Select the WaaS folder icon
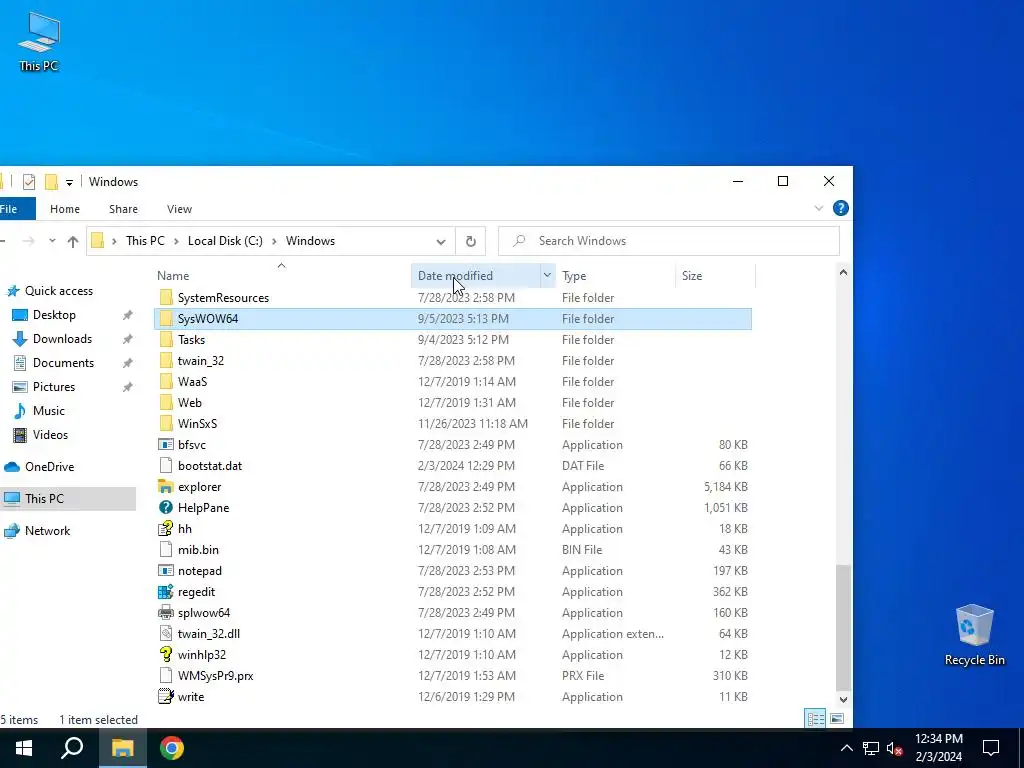 (x=166, y=381)
